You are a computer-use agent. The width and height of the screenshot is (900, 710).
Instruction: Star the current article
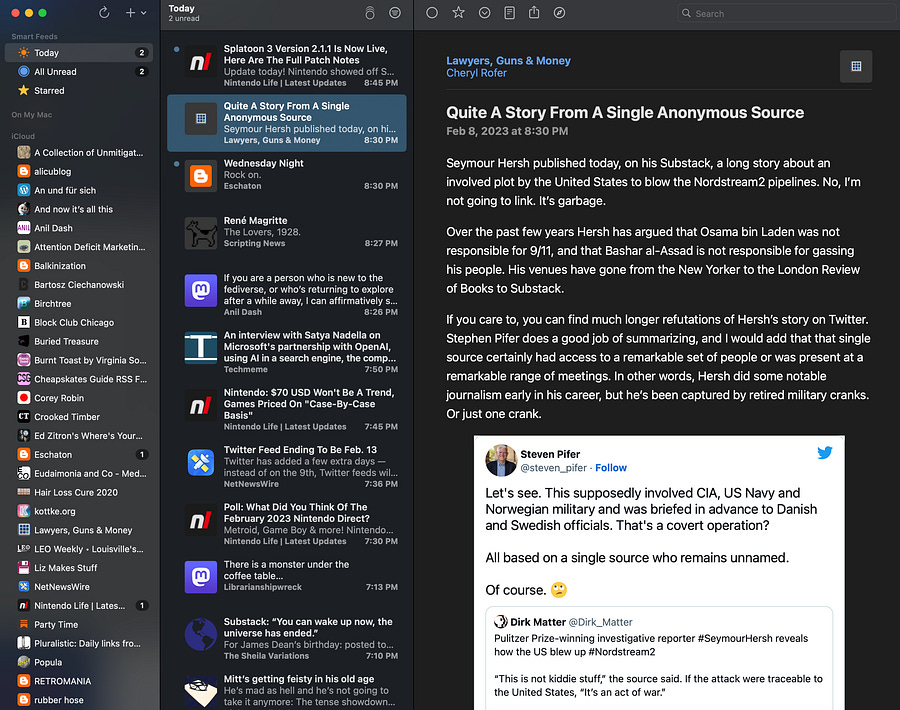(x=458, y=13)
